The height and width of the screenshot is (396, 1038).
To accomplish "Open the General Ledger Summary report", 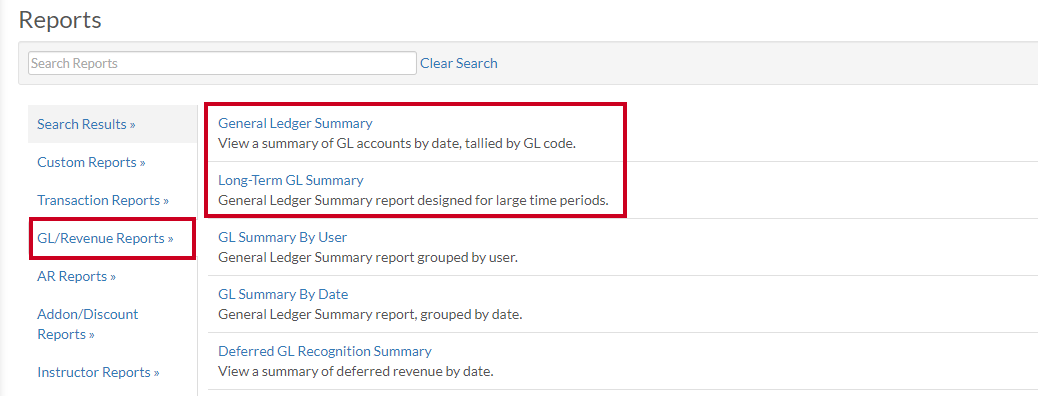I will [295, 123].
